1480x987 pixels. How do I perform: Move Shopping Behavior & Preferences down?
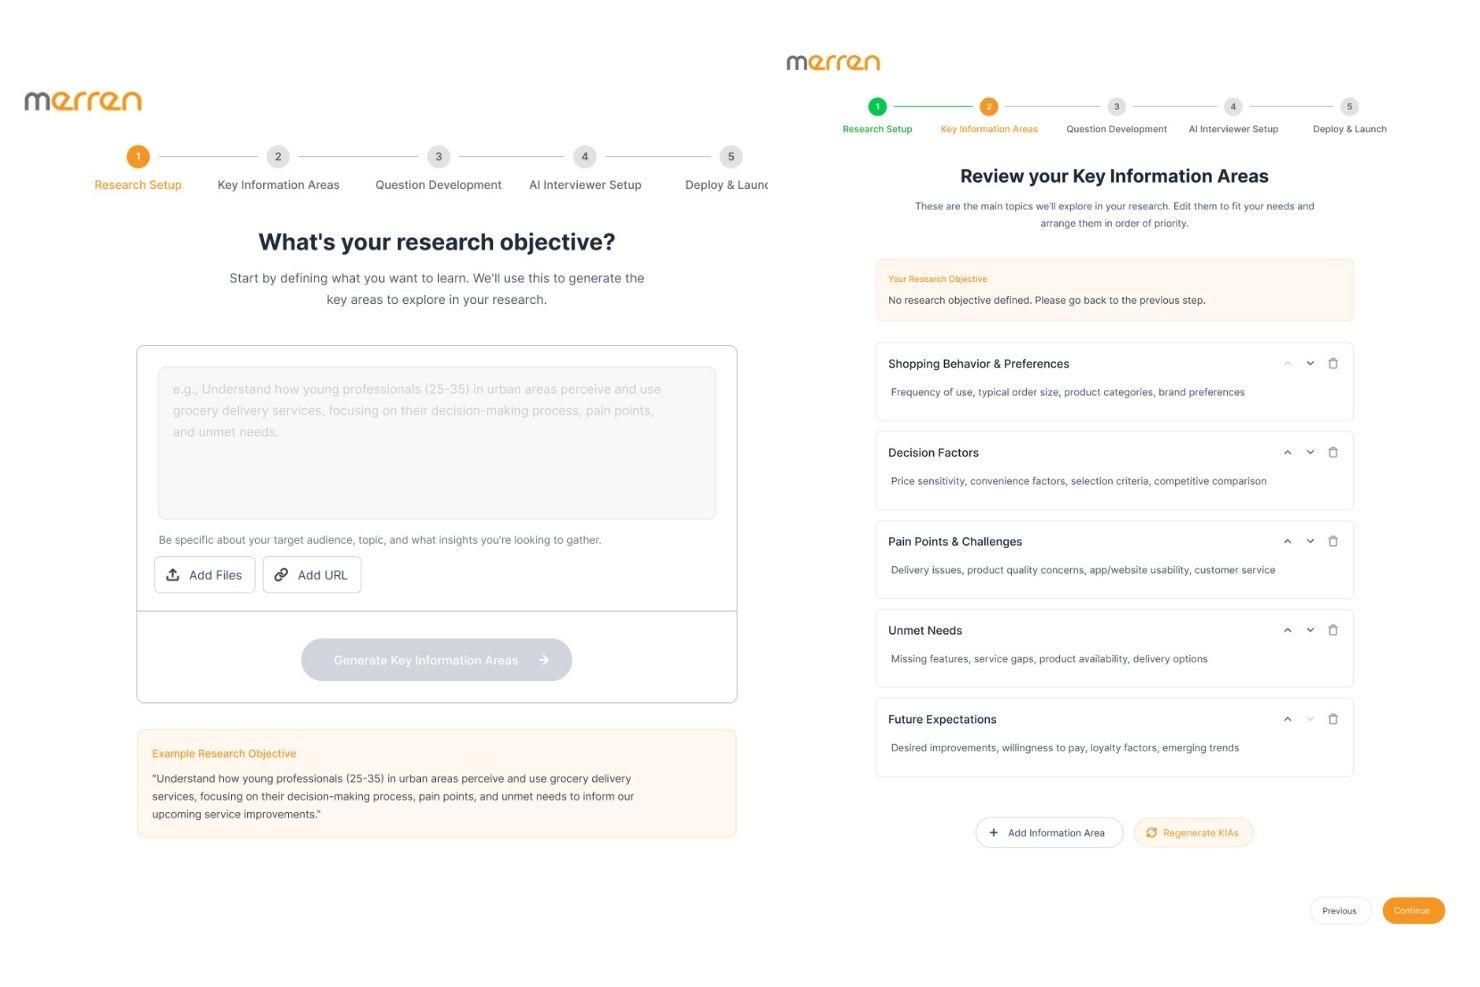pos(1310,364)
